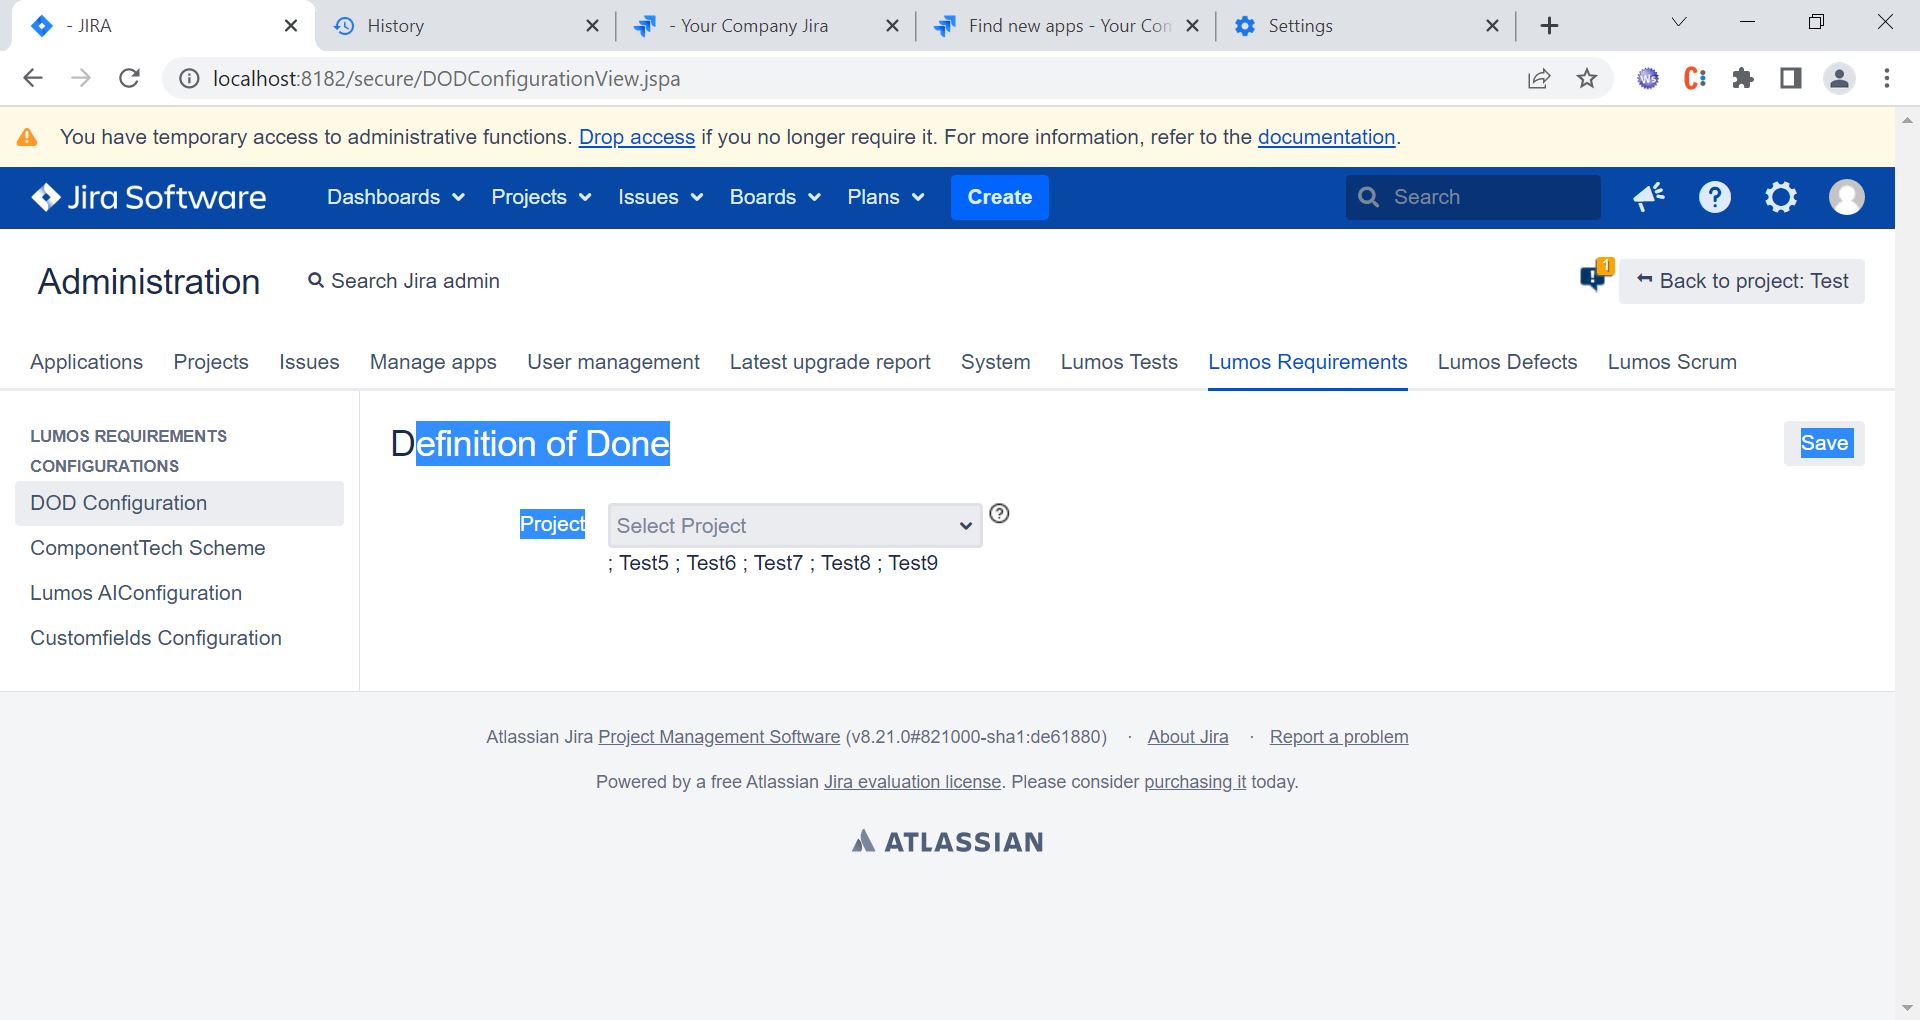
Task: Switch to Manage apps tab
Action: [x=433, y=362]
